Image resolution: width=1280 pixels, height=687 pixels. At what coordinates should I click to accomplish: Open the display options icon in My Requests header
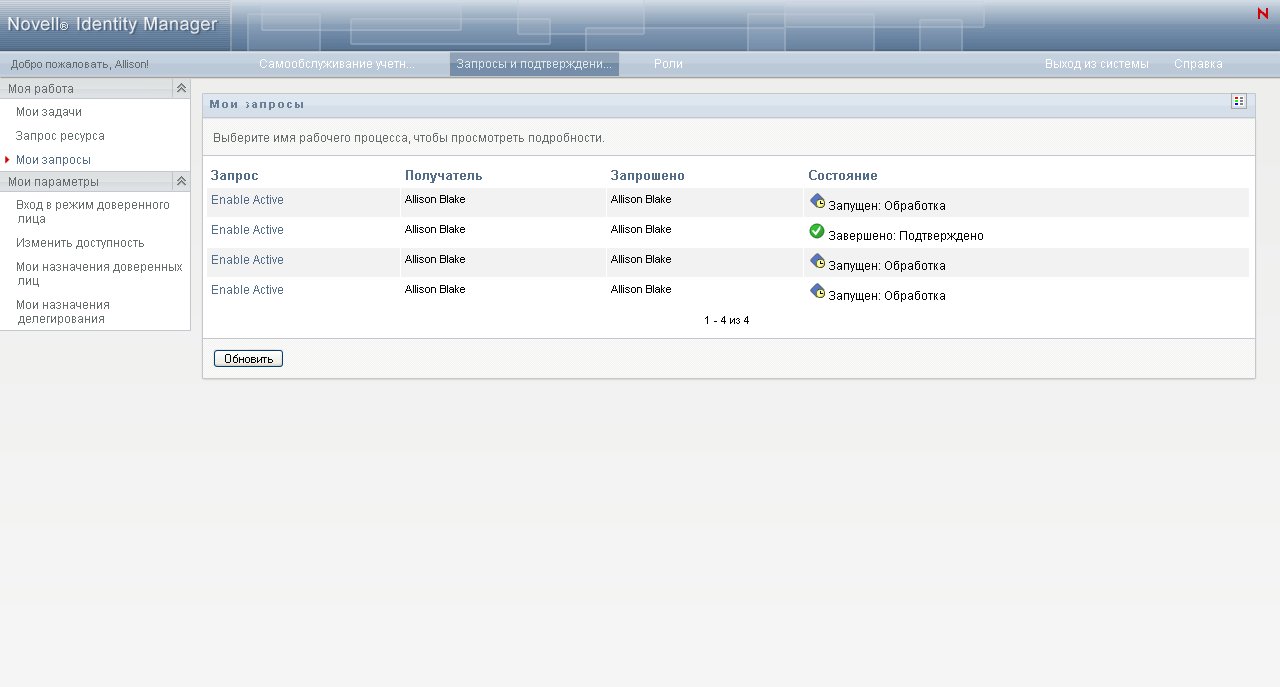pyautogui.click(x=1239, y=101)
